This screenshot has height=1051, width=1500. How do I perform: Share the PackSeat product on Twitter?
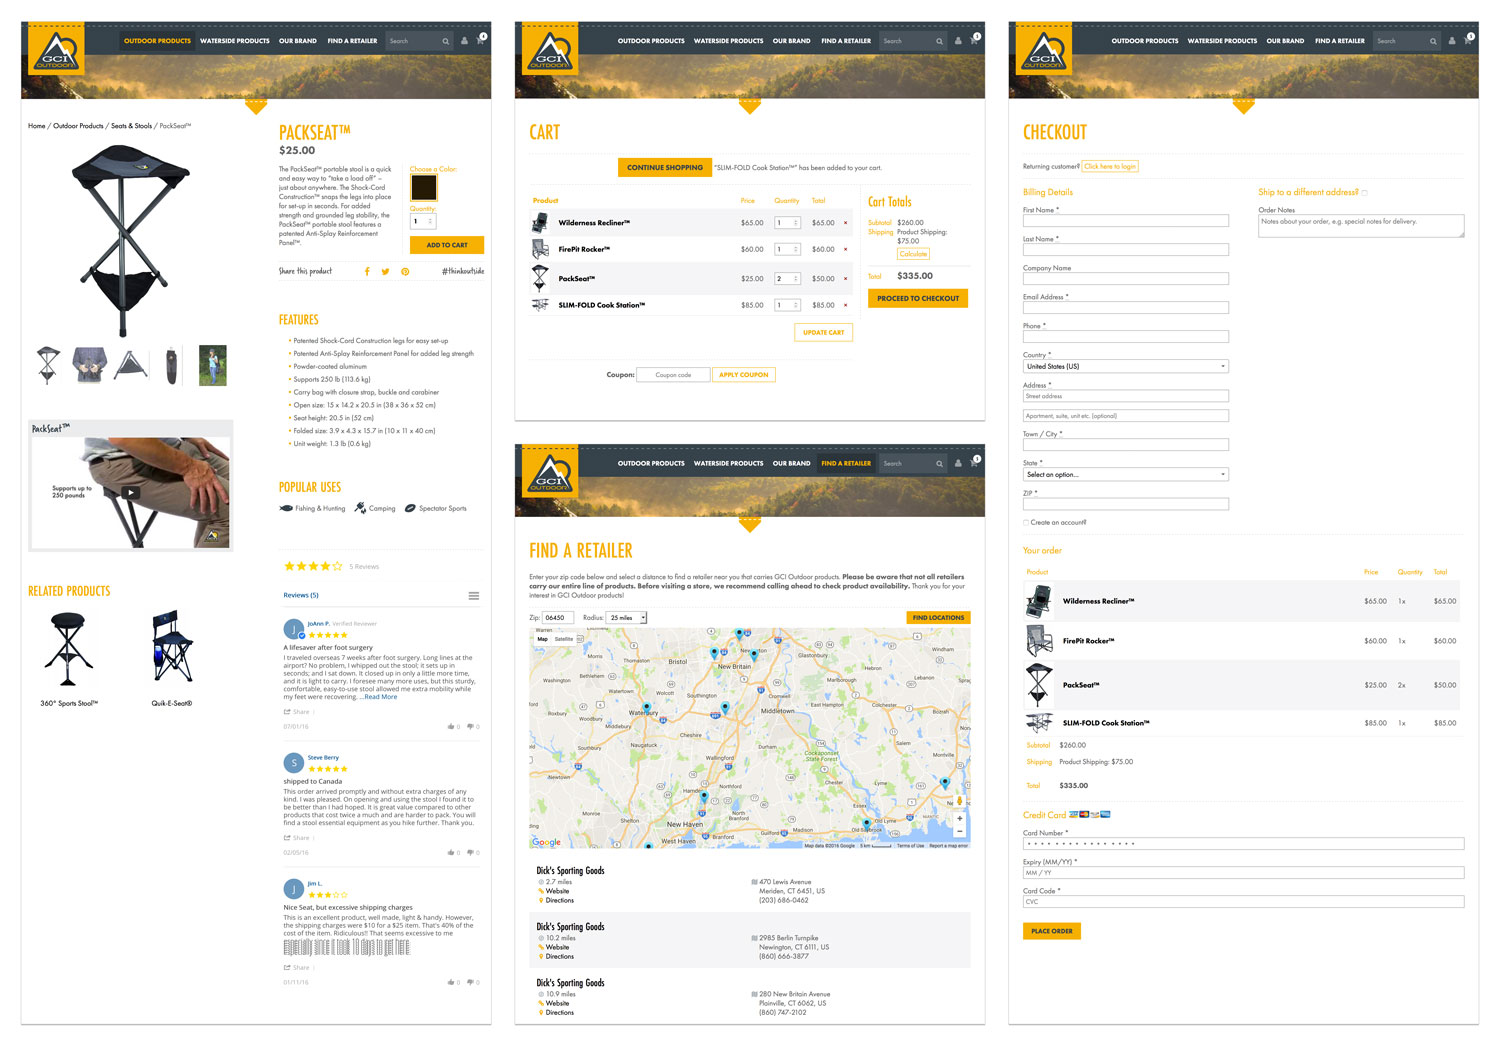385,272
